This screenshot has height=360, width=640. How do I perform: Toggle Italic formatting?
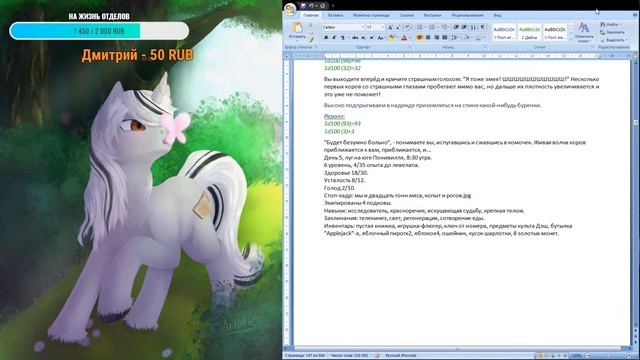[x=334, y=38]
